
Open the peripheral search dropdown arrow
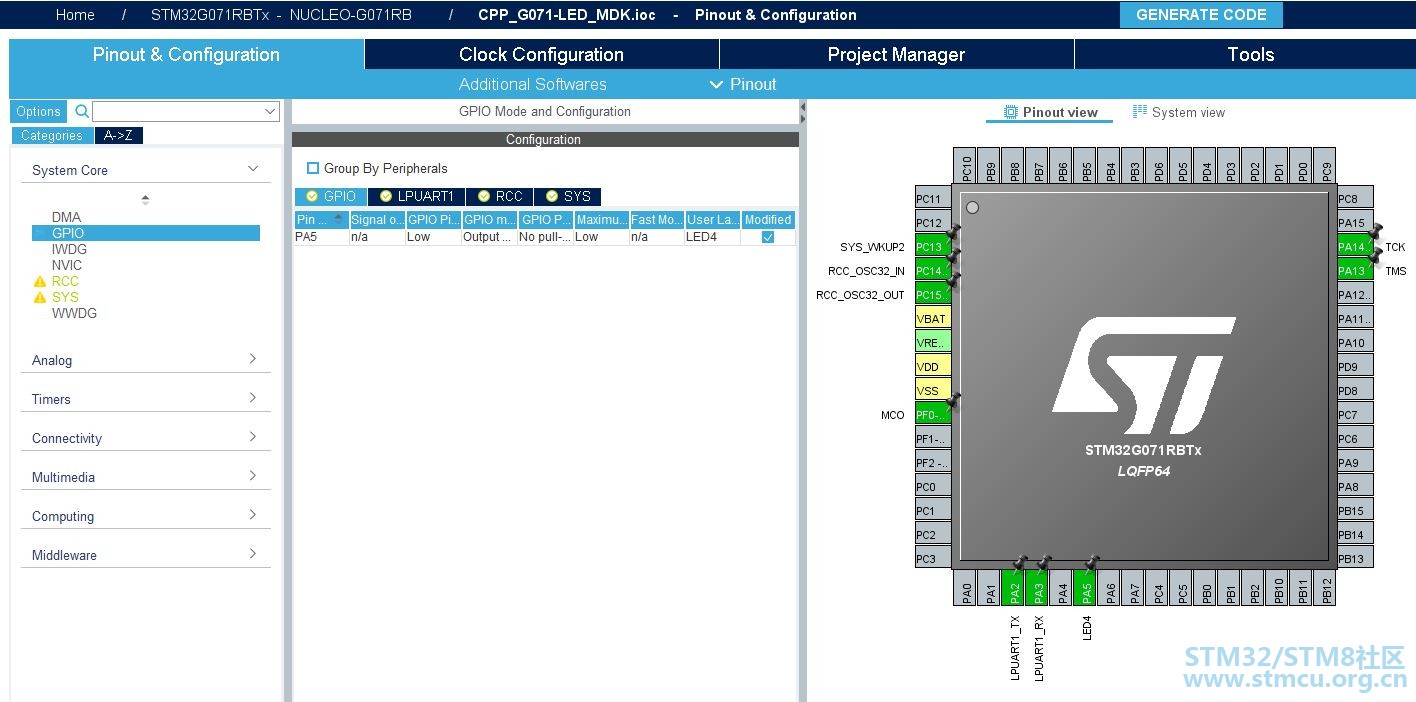(270, 111)
